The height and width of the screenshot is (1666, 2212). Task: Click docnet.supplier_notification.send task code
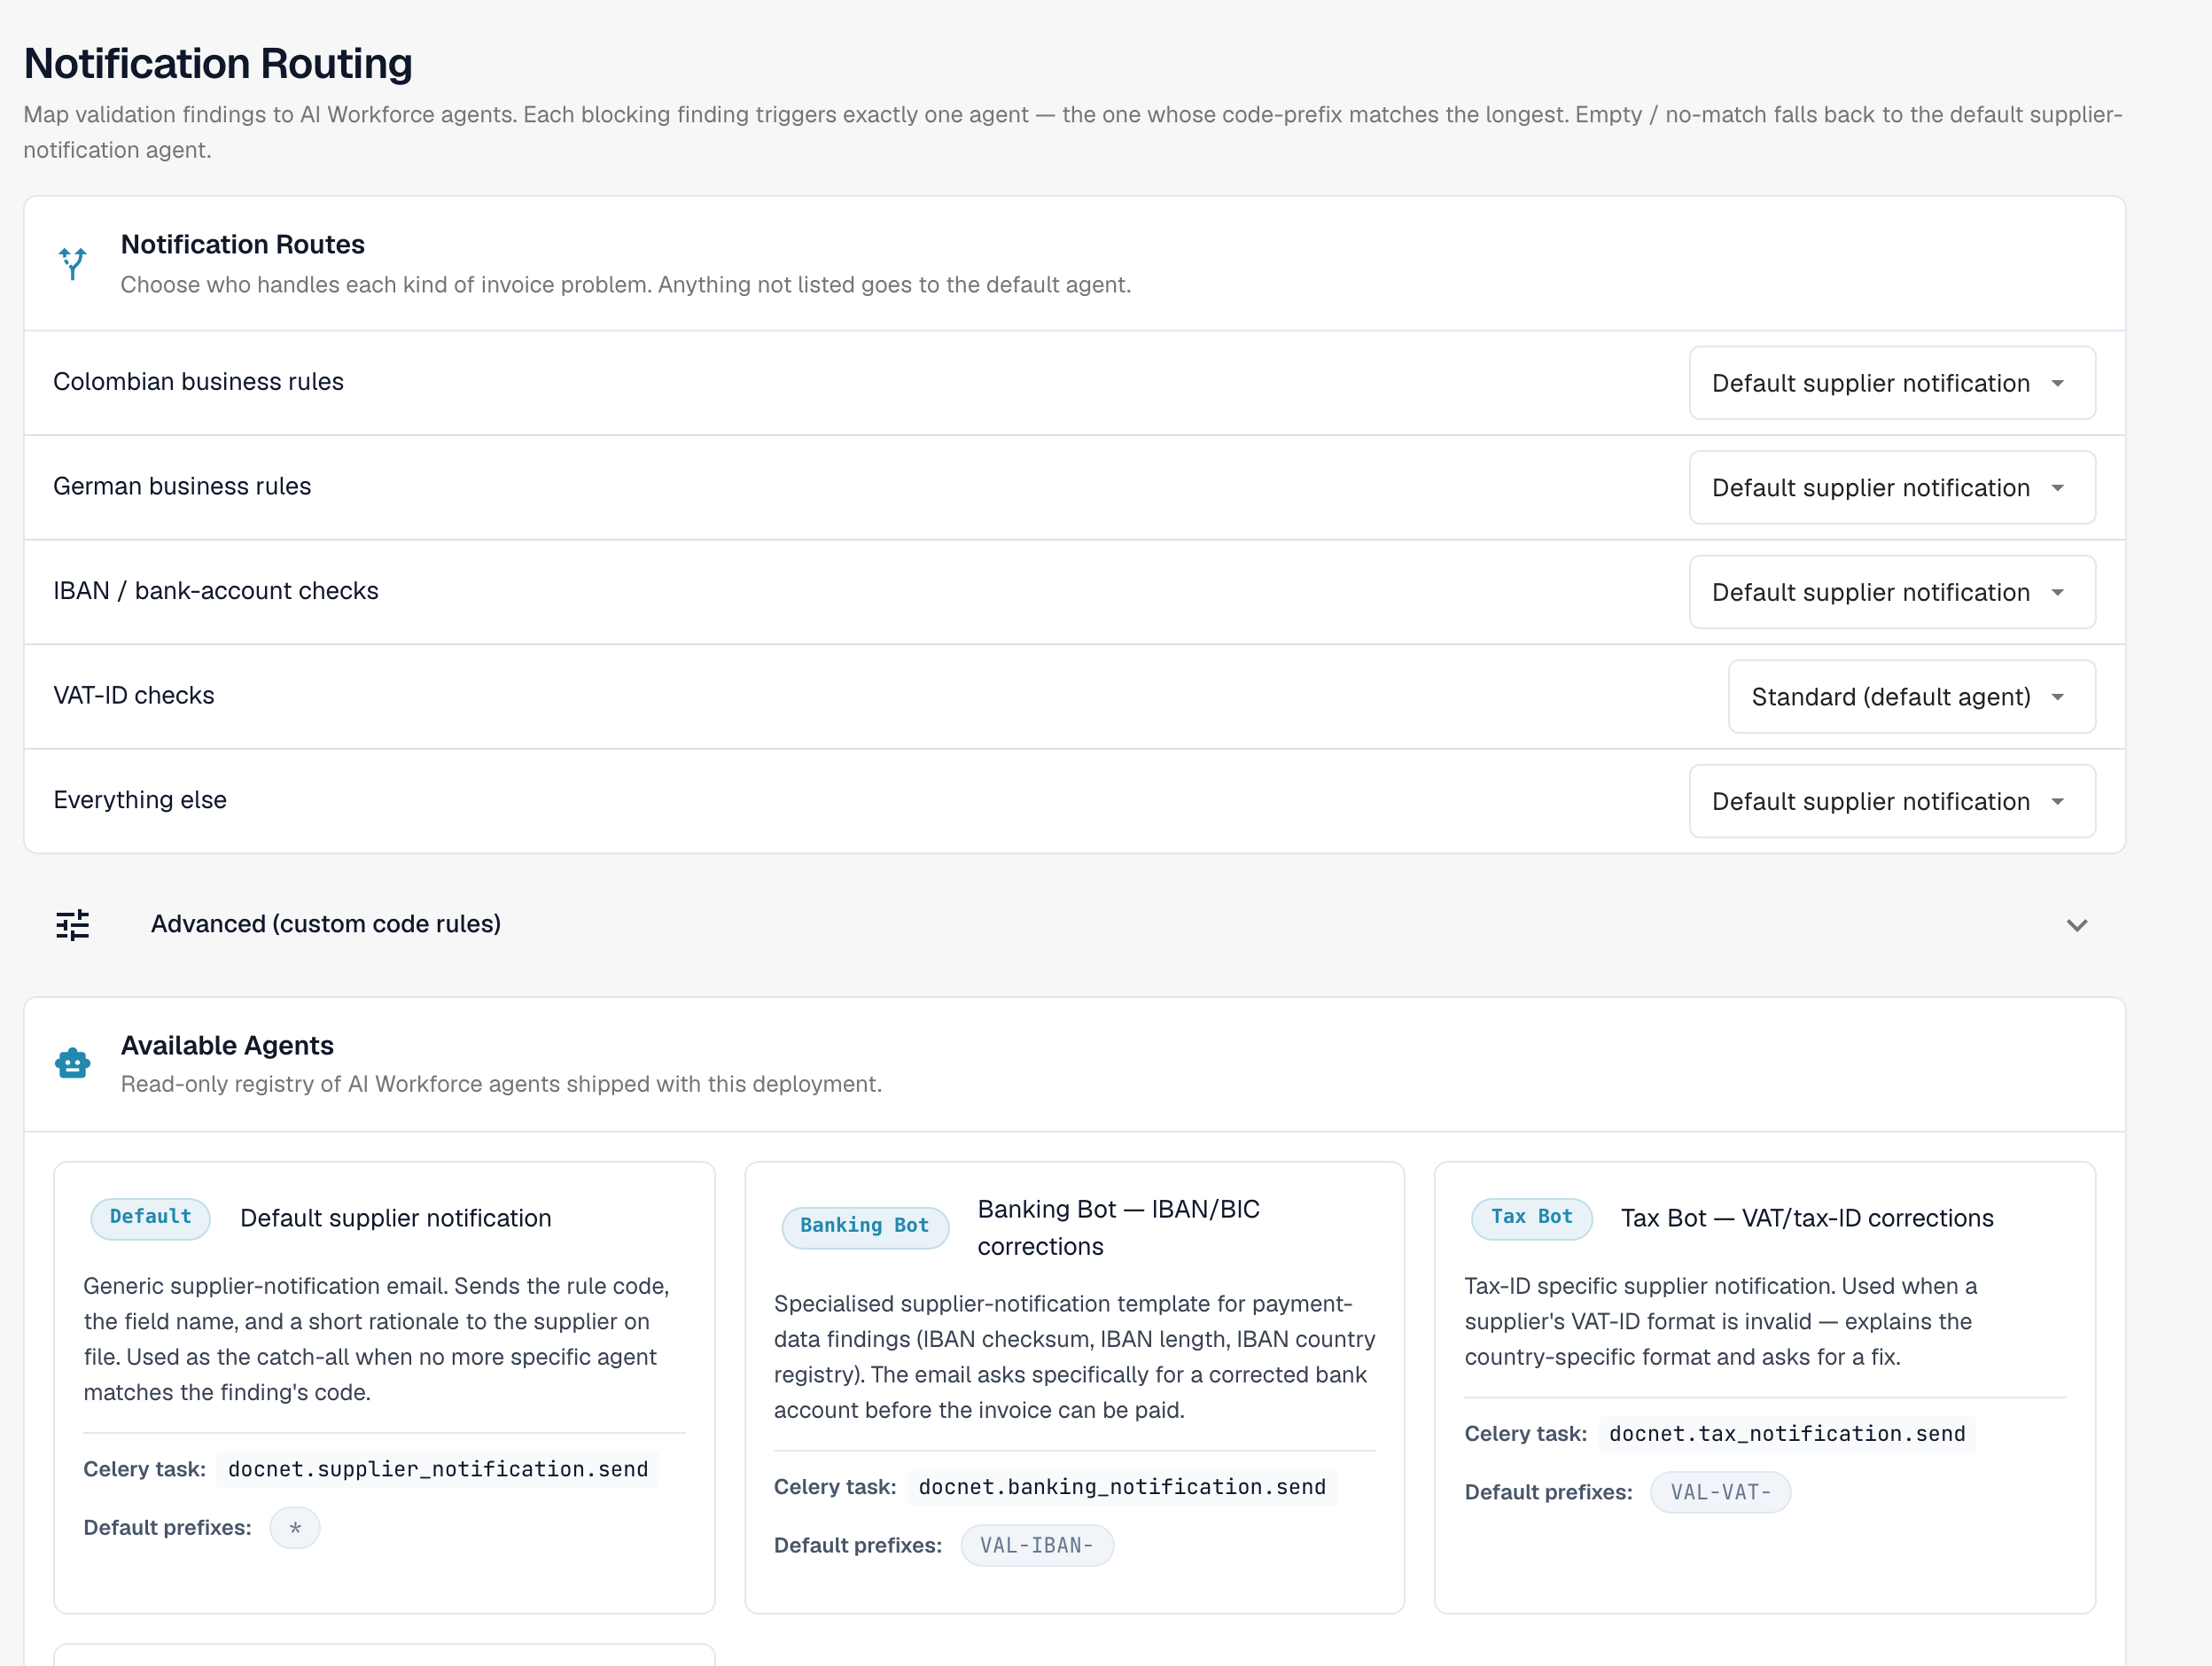(x=438, y=1469)
